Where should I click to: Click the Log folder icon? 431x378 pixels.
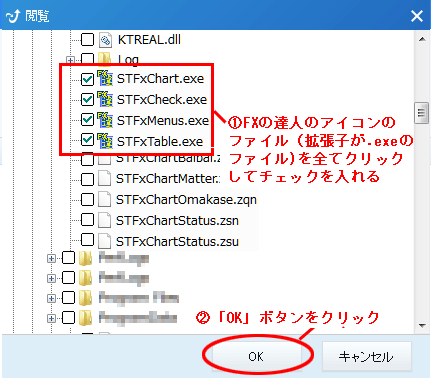[x=105, y=59]
